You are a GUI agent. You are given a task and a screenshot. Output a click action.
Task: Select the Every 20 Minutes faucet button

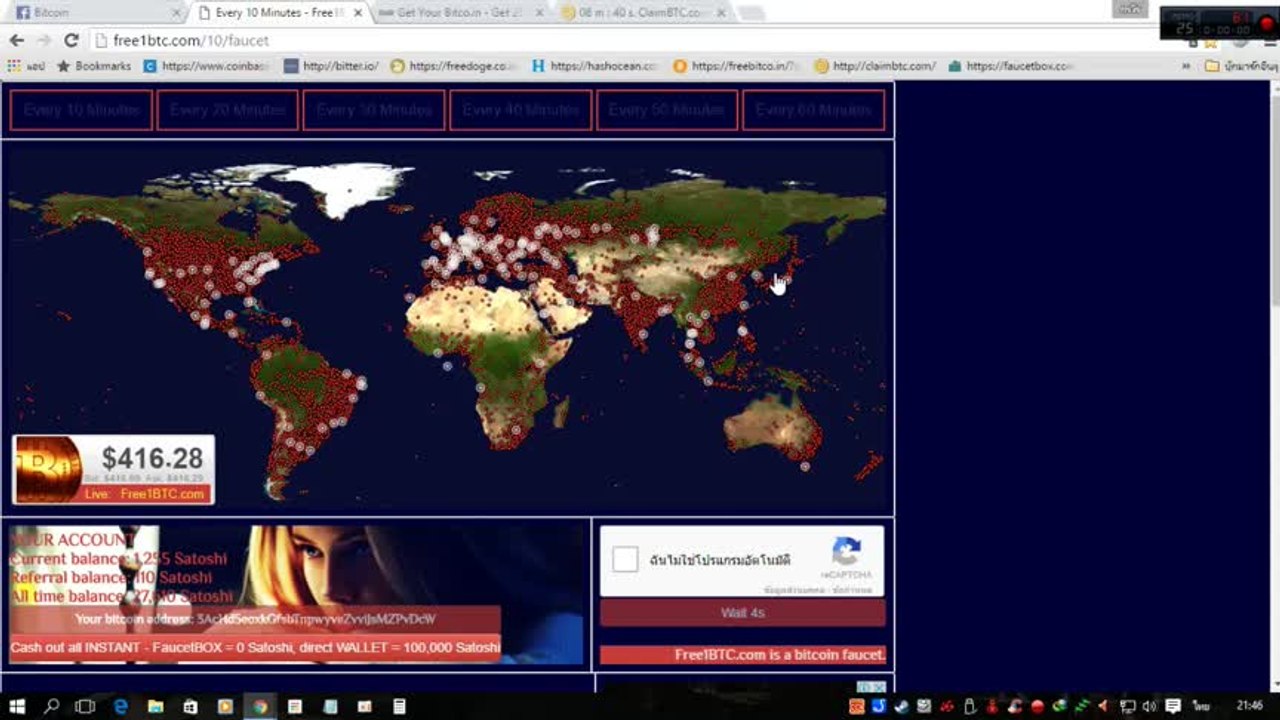pyautogui.click(x=227, y=110)
